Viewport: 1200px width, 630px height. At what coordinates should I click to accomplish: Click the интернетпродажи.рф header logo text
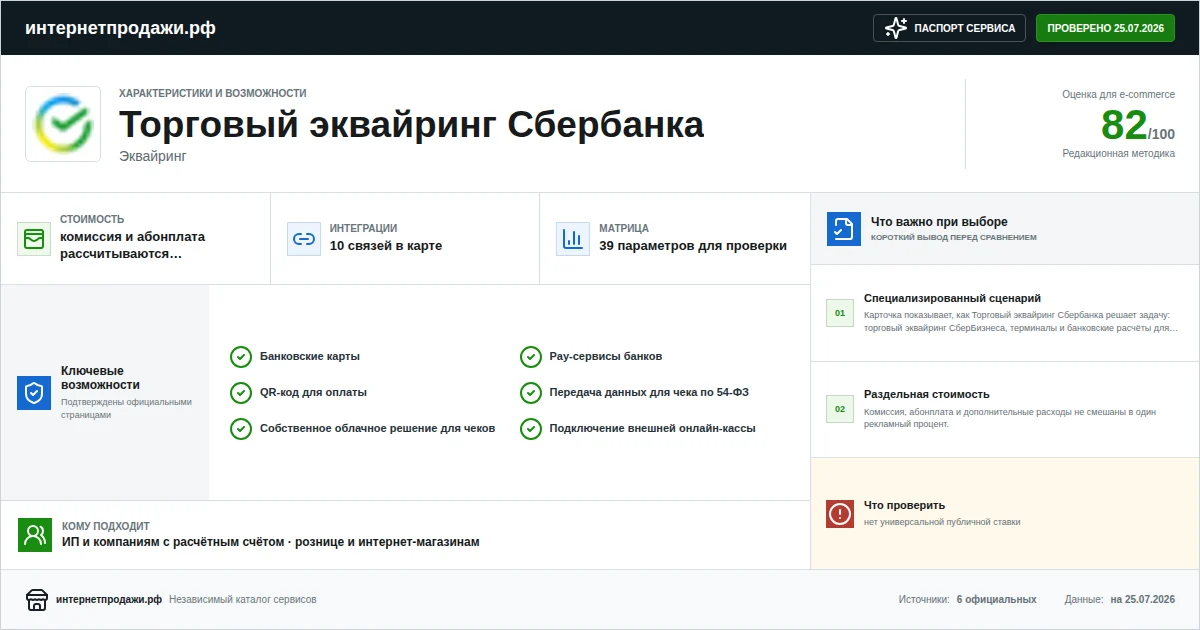point(120,28)
